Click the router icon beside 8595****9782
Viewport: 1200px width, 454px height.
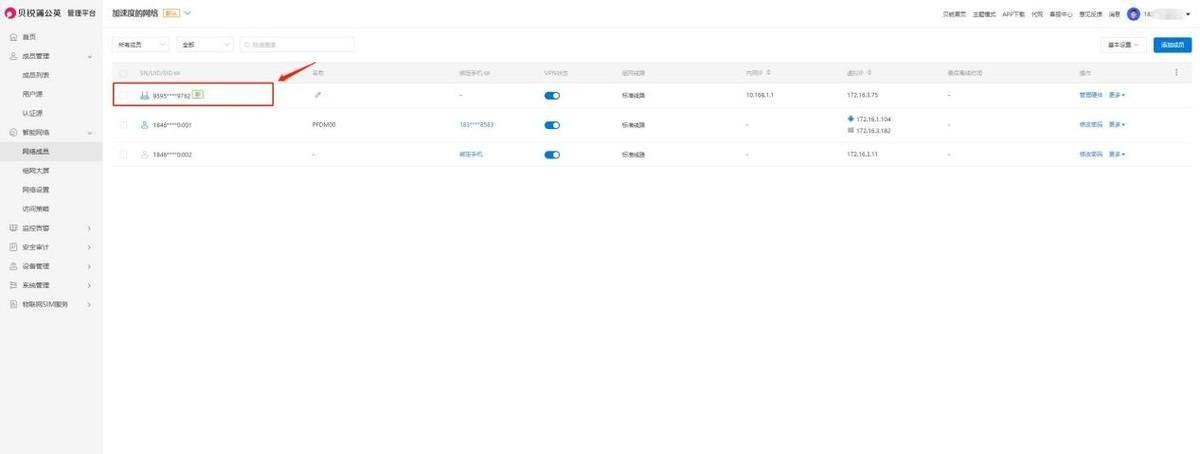pyautogui.click(x=145, y=95)
